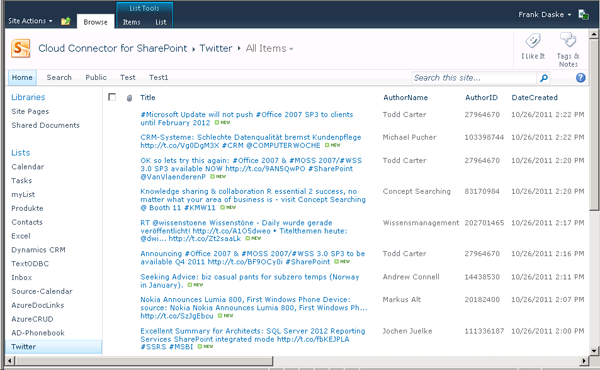Screen dimensions: 600x370
Task: Sort by the AuthorID column header
Action: pyautogui.click(x=481, y=98)
